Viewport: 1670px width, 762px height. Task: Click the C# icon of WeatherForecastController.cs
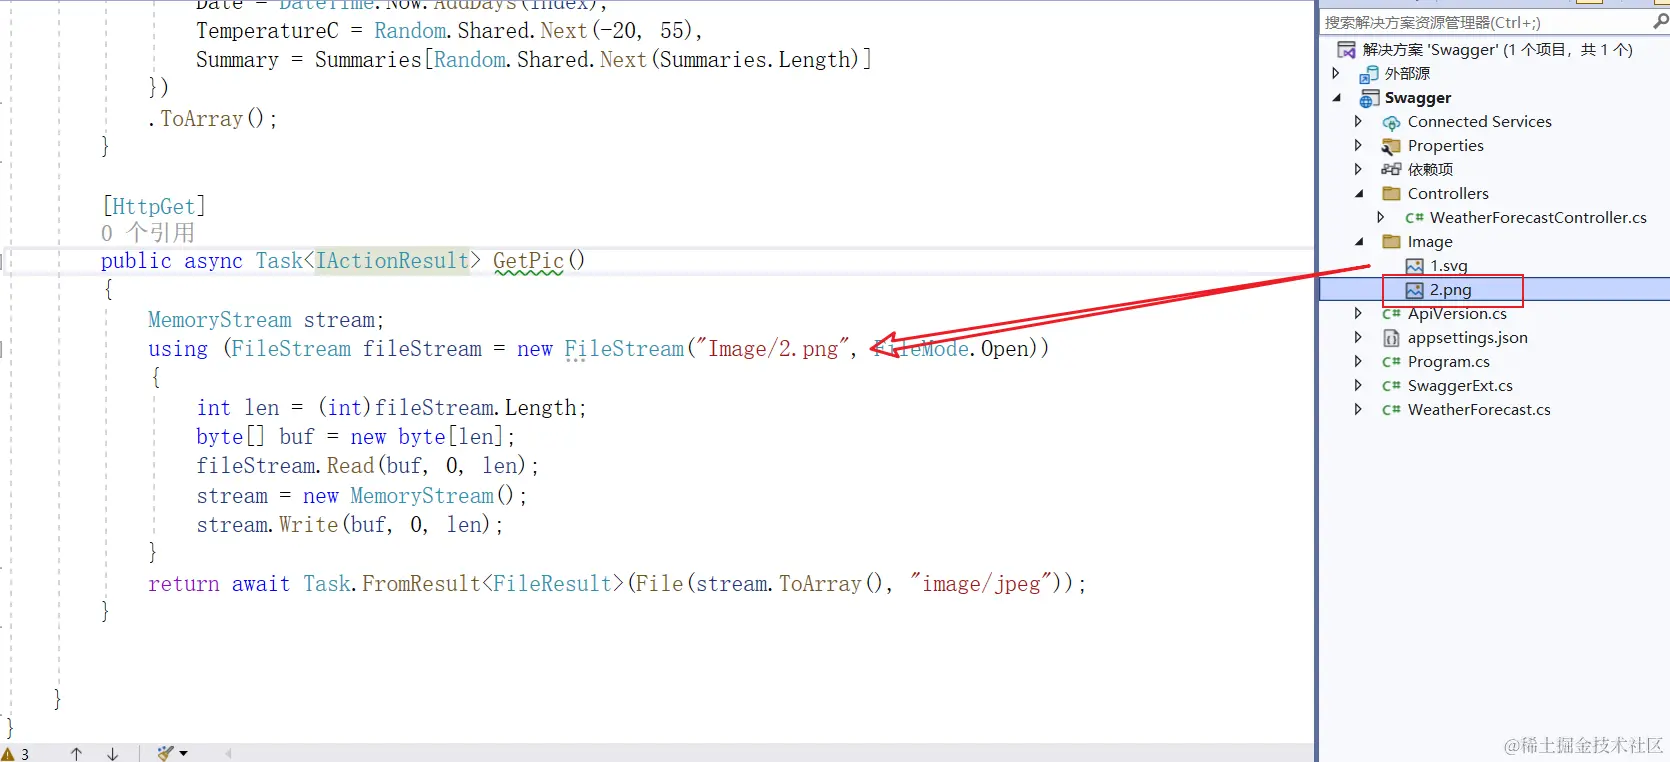coord(1414,218)
